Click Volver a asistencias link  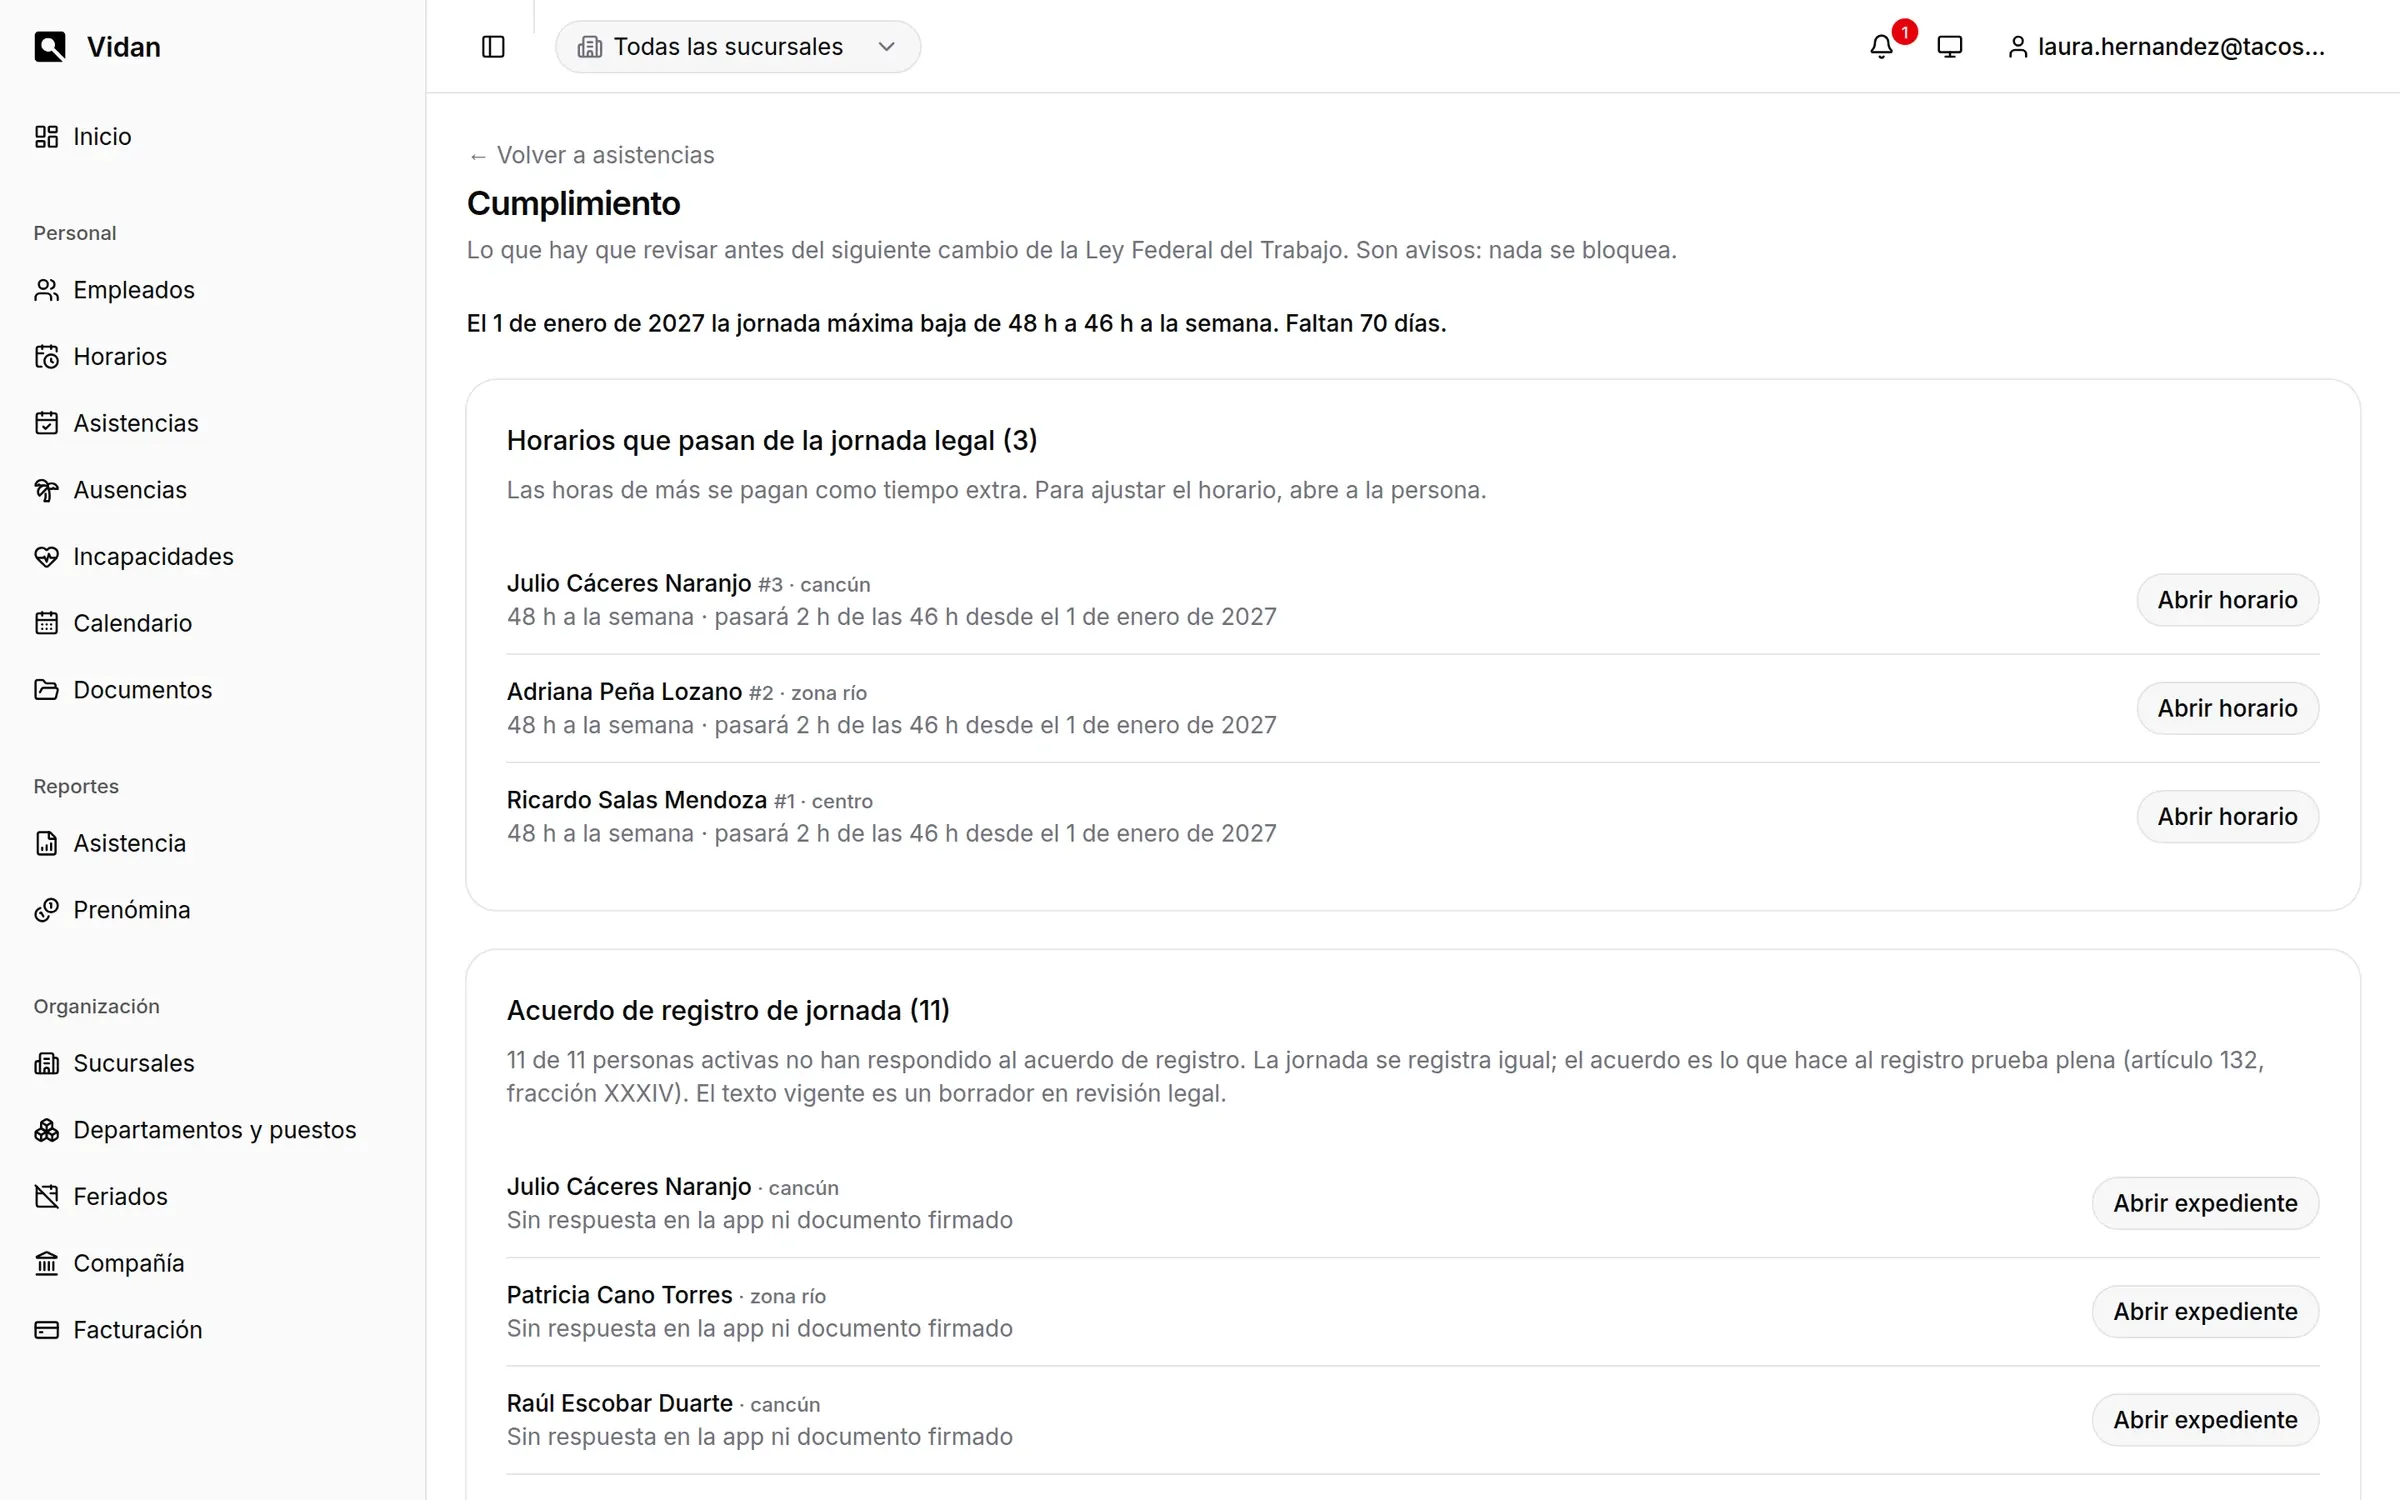tap(591, 155)
